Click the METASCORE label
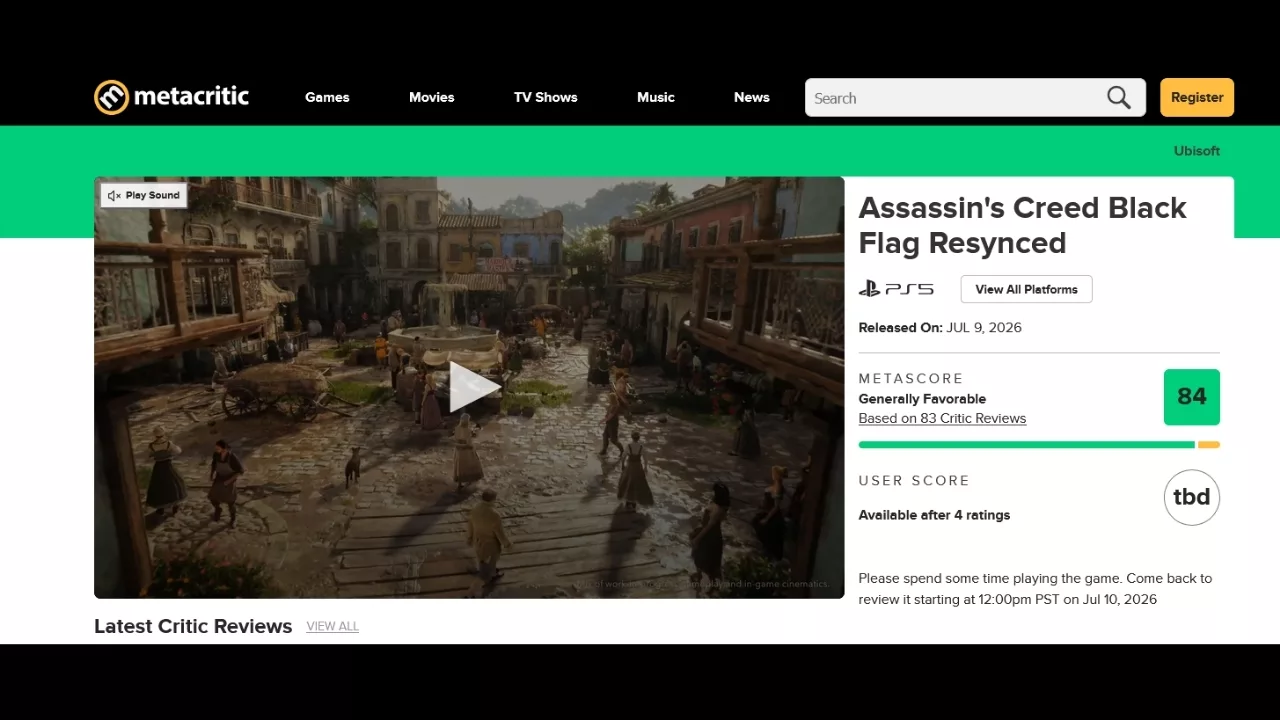Screen dimensions: 1280x720 tap(911, 378)
